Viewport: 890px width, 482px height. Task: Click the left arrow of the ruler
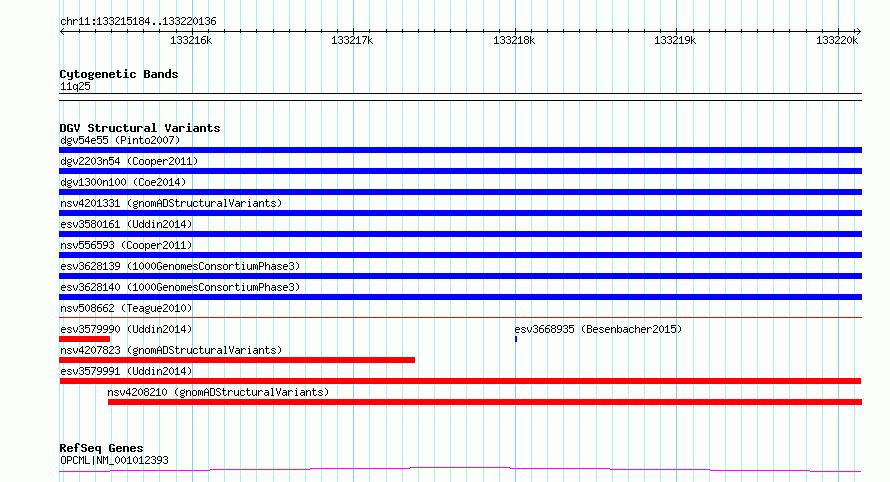pos(62,32)
